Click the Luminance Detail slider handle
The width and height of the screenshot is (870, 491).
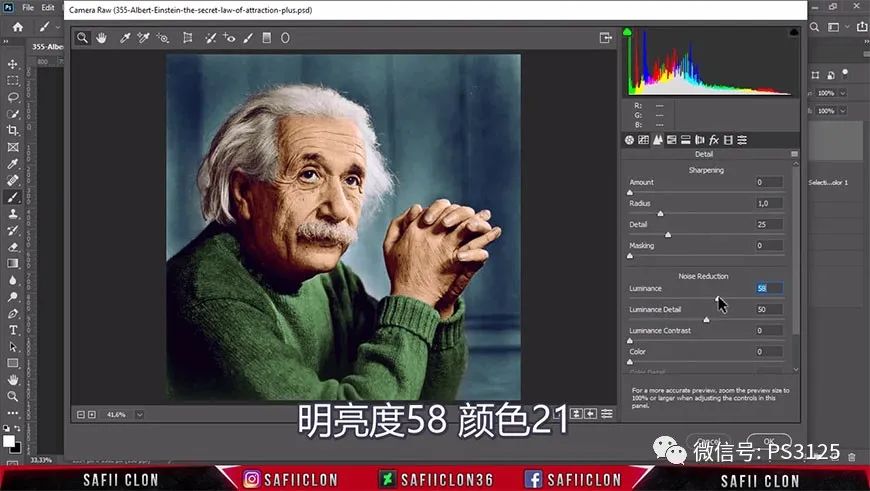pos(706,320)
